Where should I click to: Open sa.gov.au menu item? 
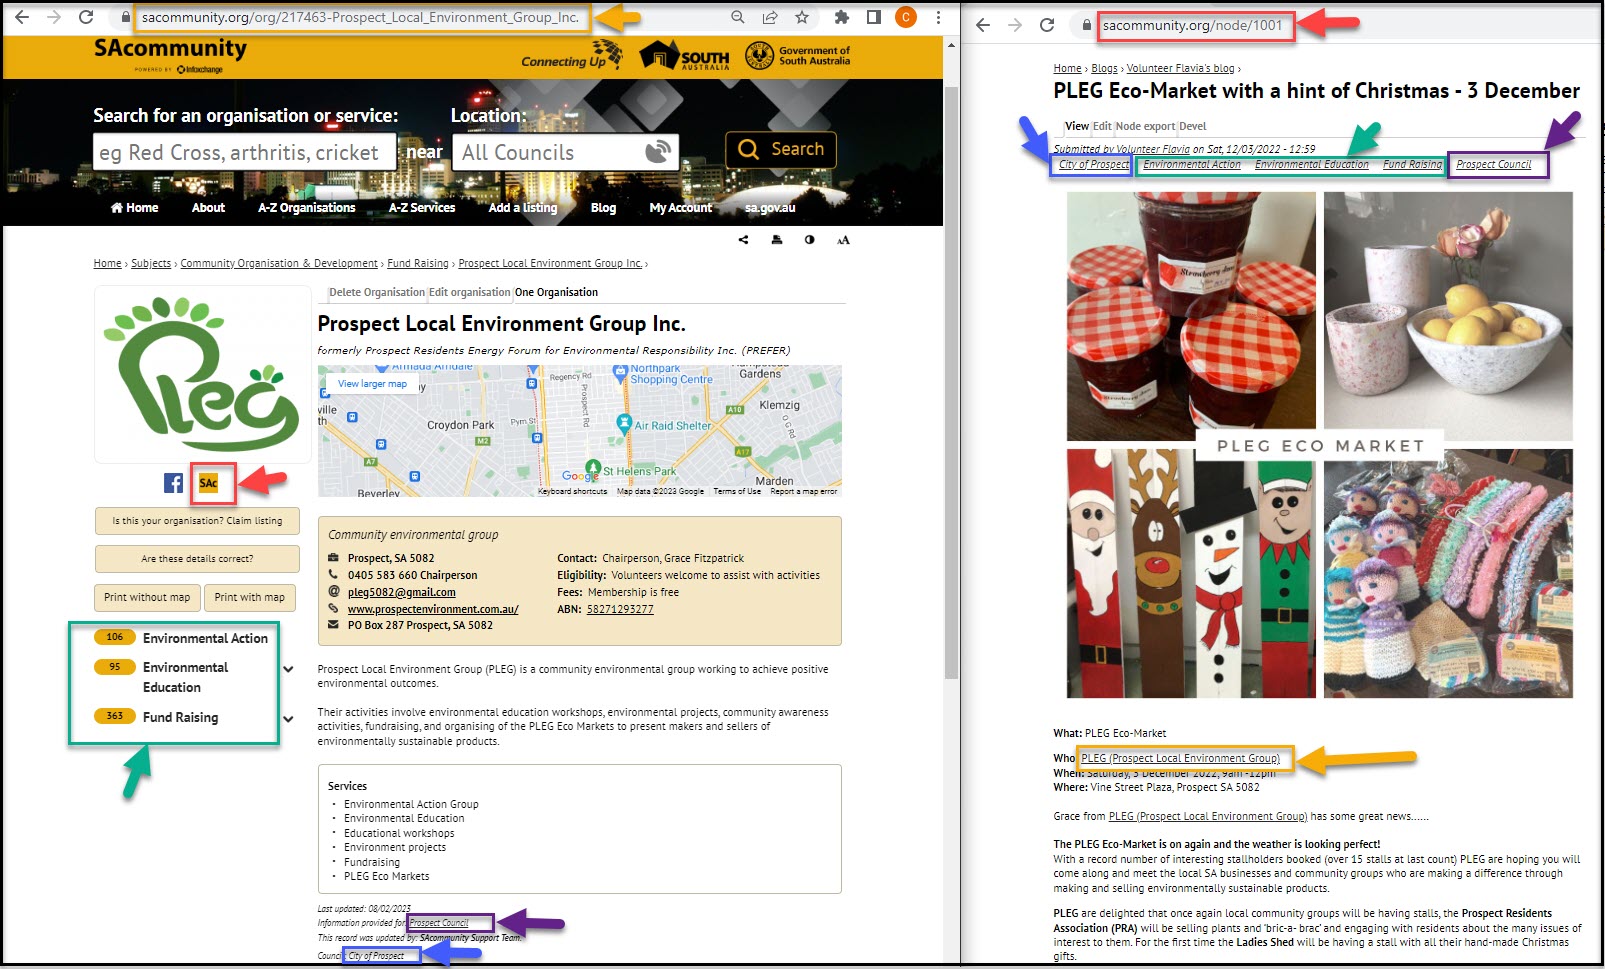click(x=770, y=208)
